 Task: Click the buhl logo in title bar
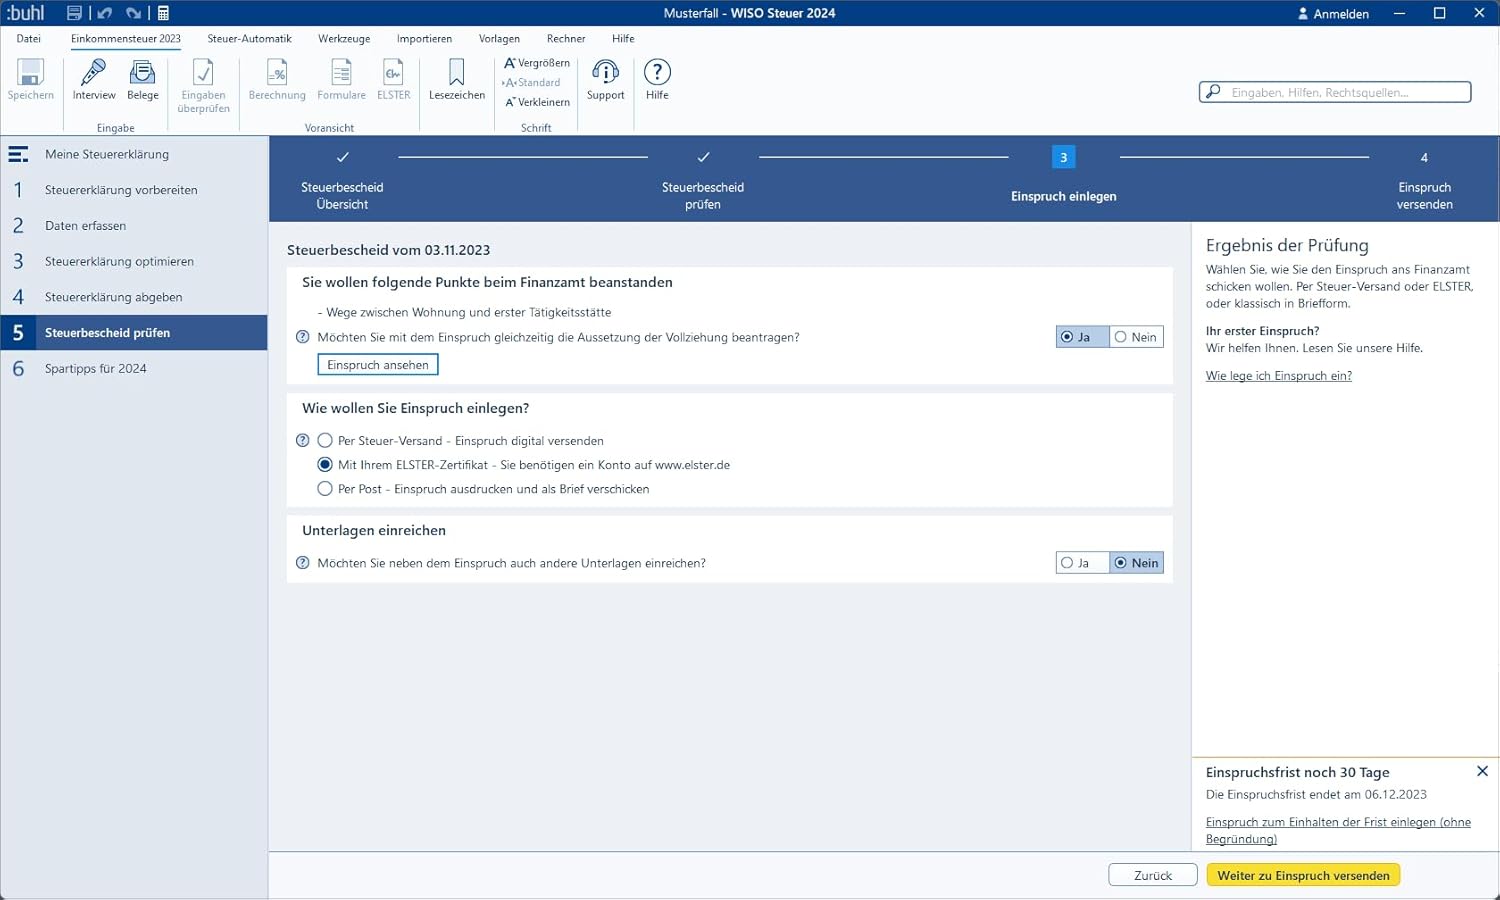[26, 13]
